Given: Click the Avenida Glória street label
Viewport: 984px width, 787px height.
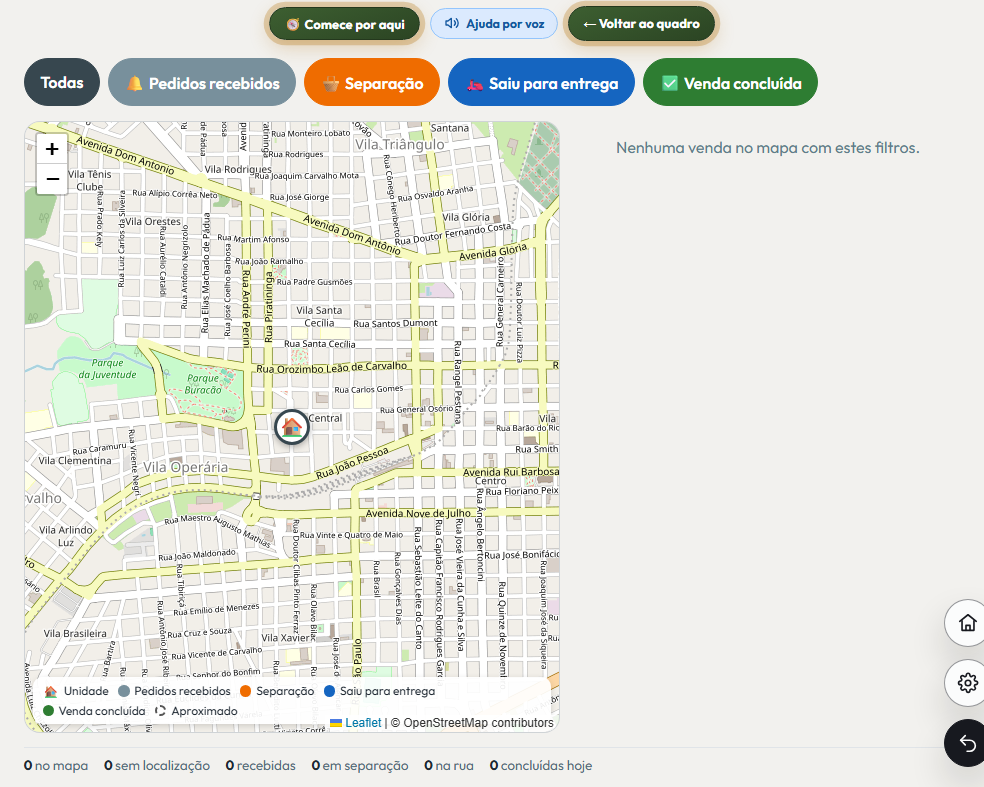Looking at the screenshot, I should tap(493, 252).
